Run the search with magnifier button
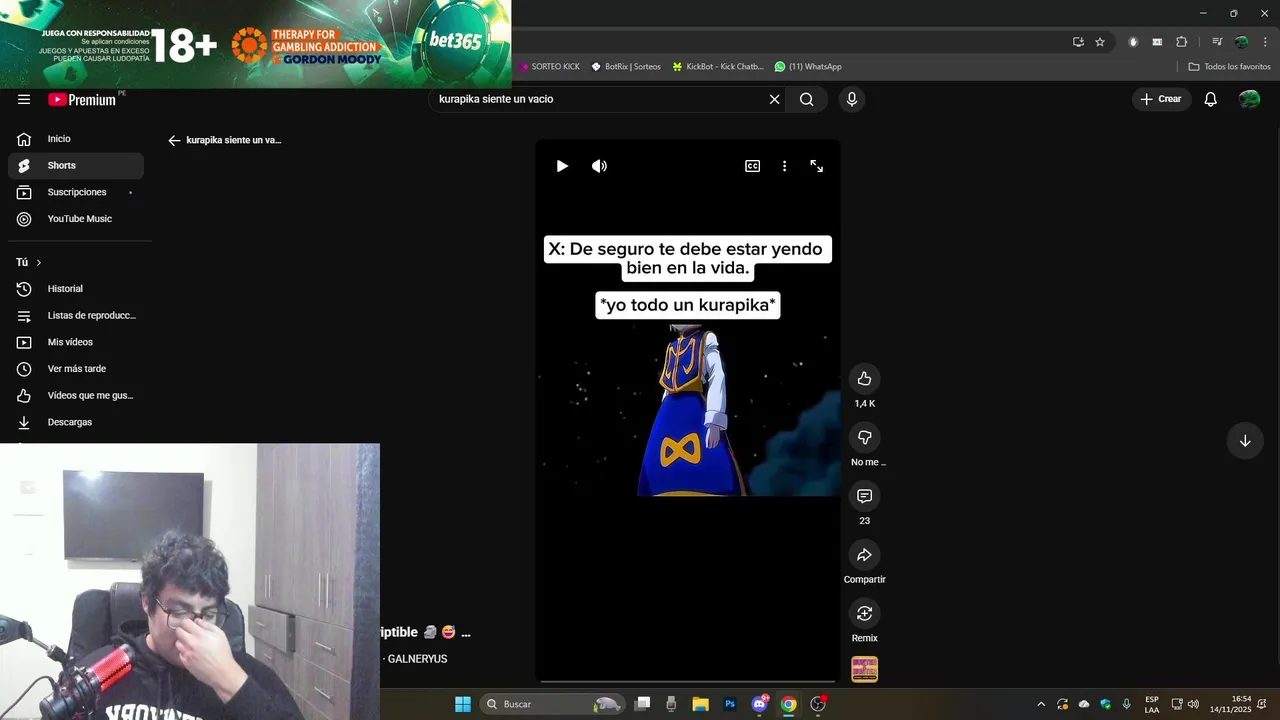 pos(807,99)
